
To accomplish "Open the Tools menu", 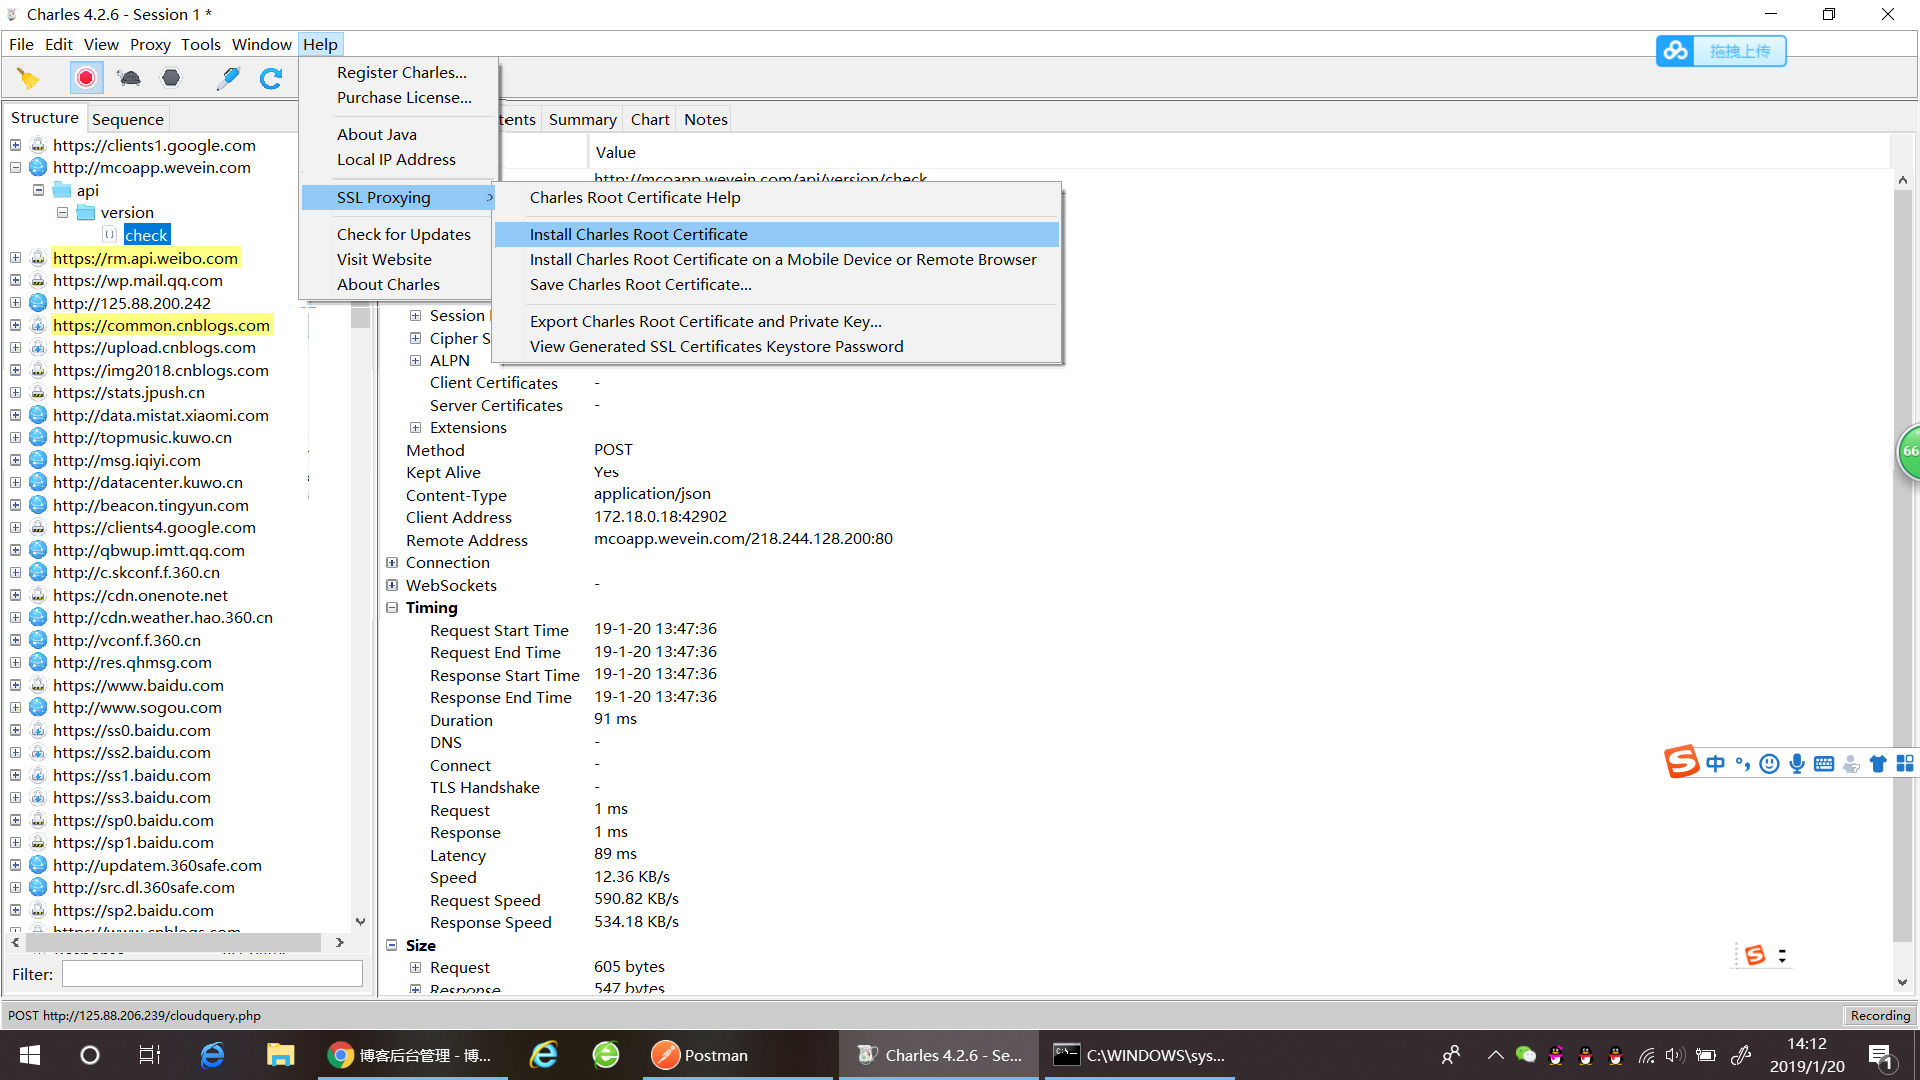I will pos(201,44).
